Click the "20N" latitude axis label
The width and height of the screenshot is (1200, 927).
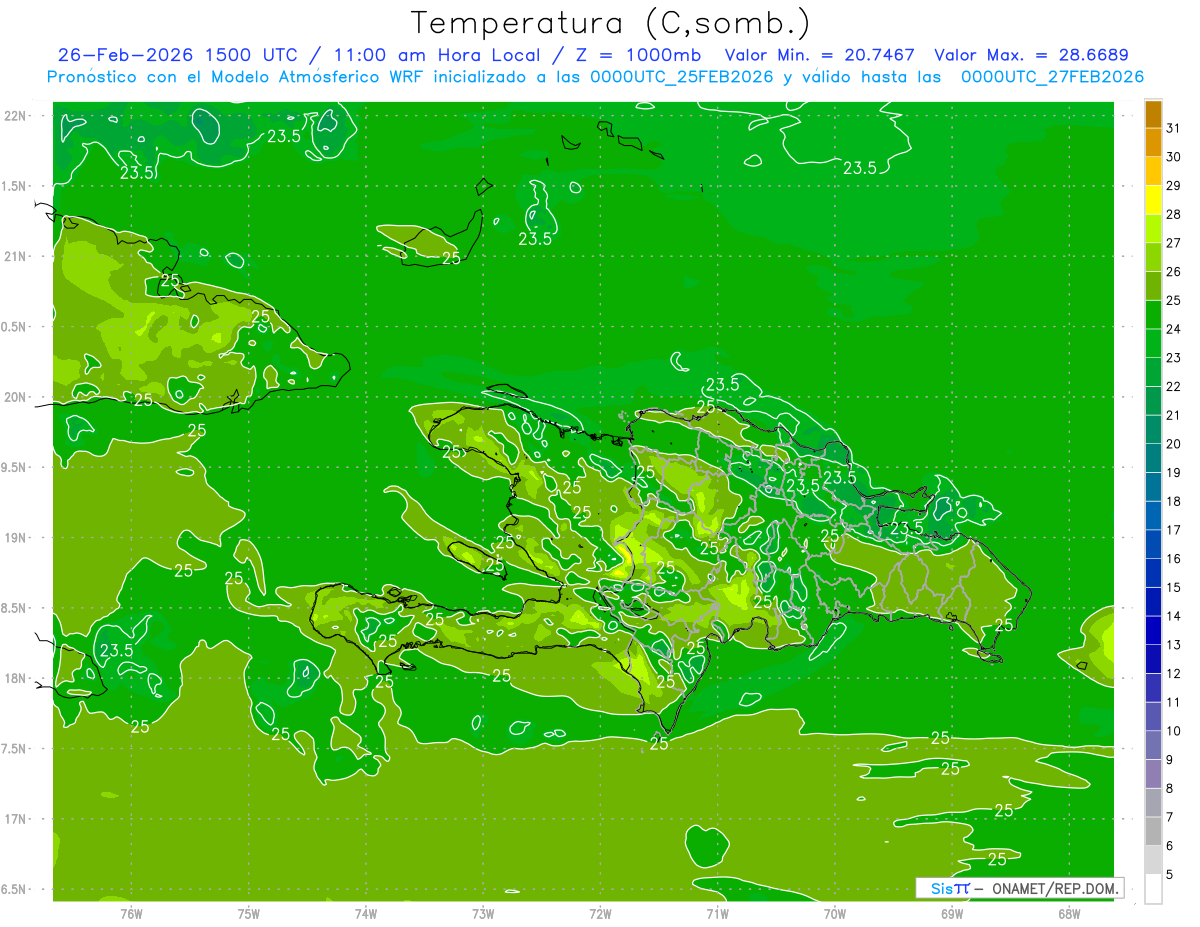[x=15, y=397]
